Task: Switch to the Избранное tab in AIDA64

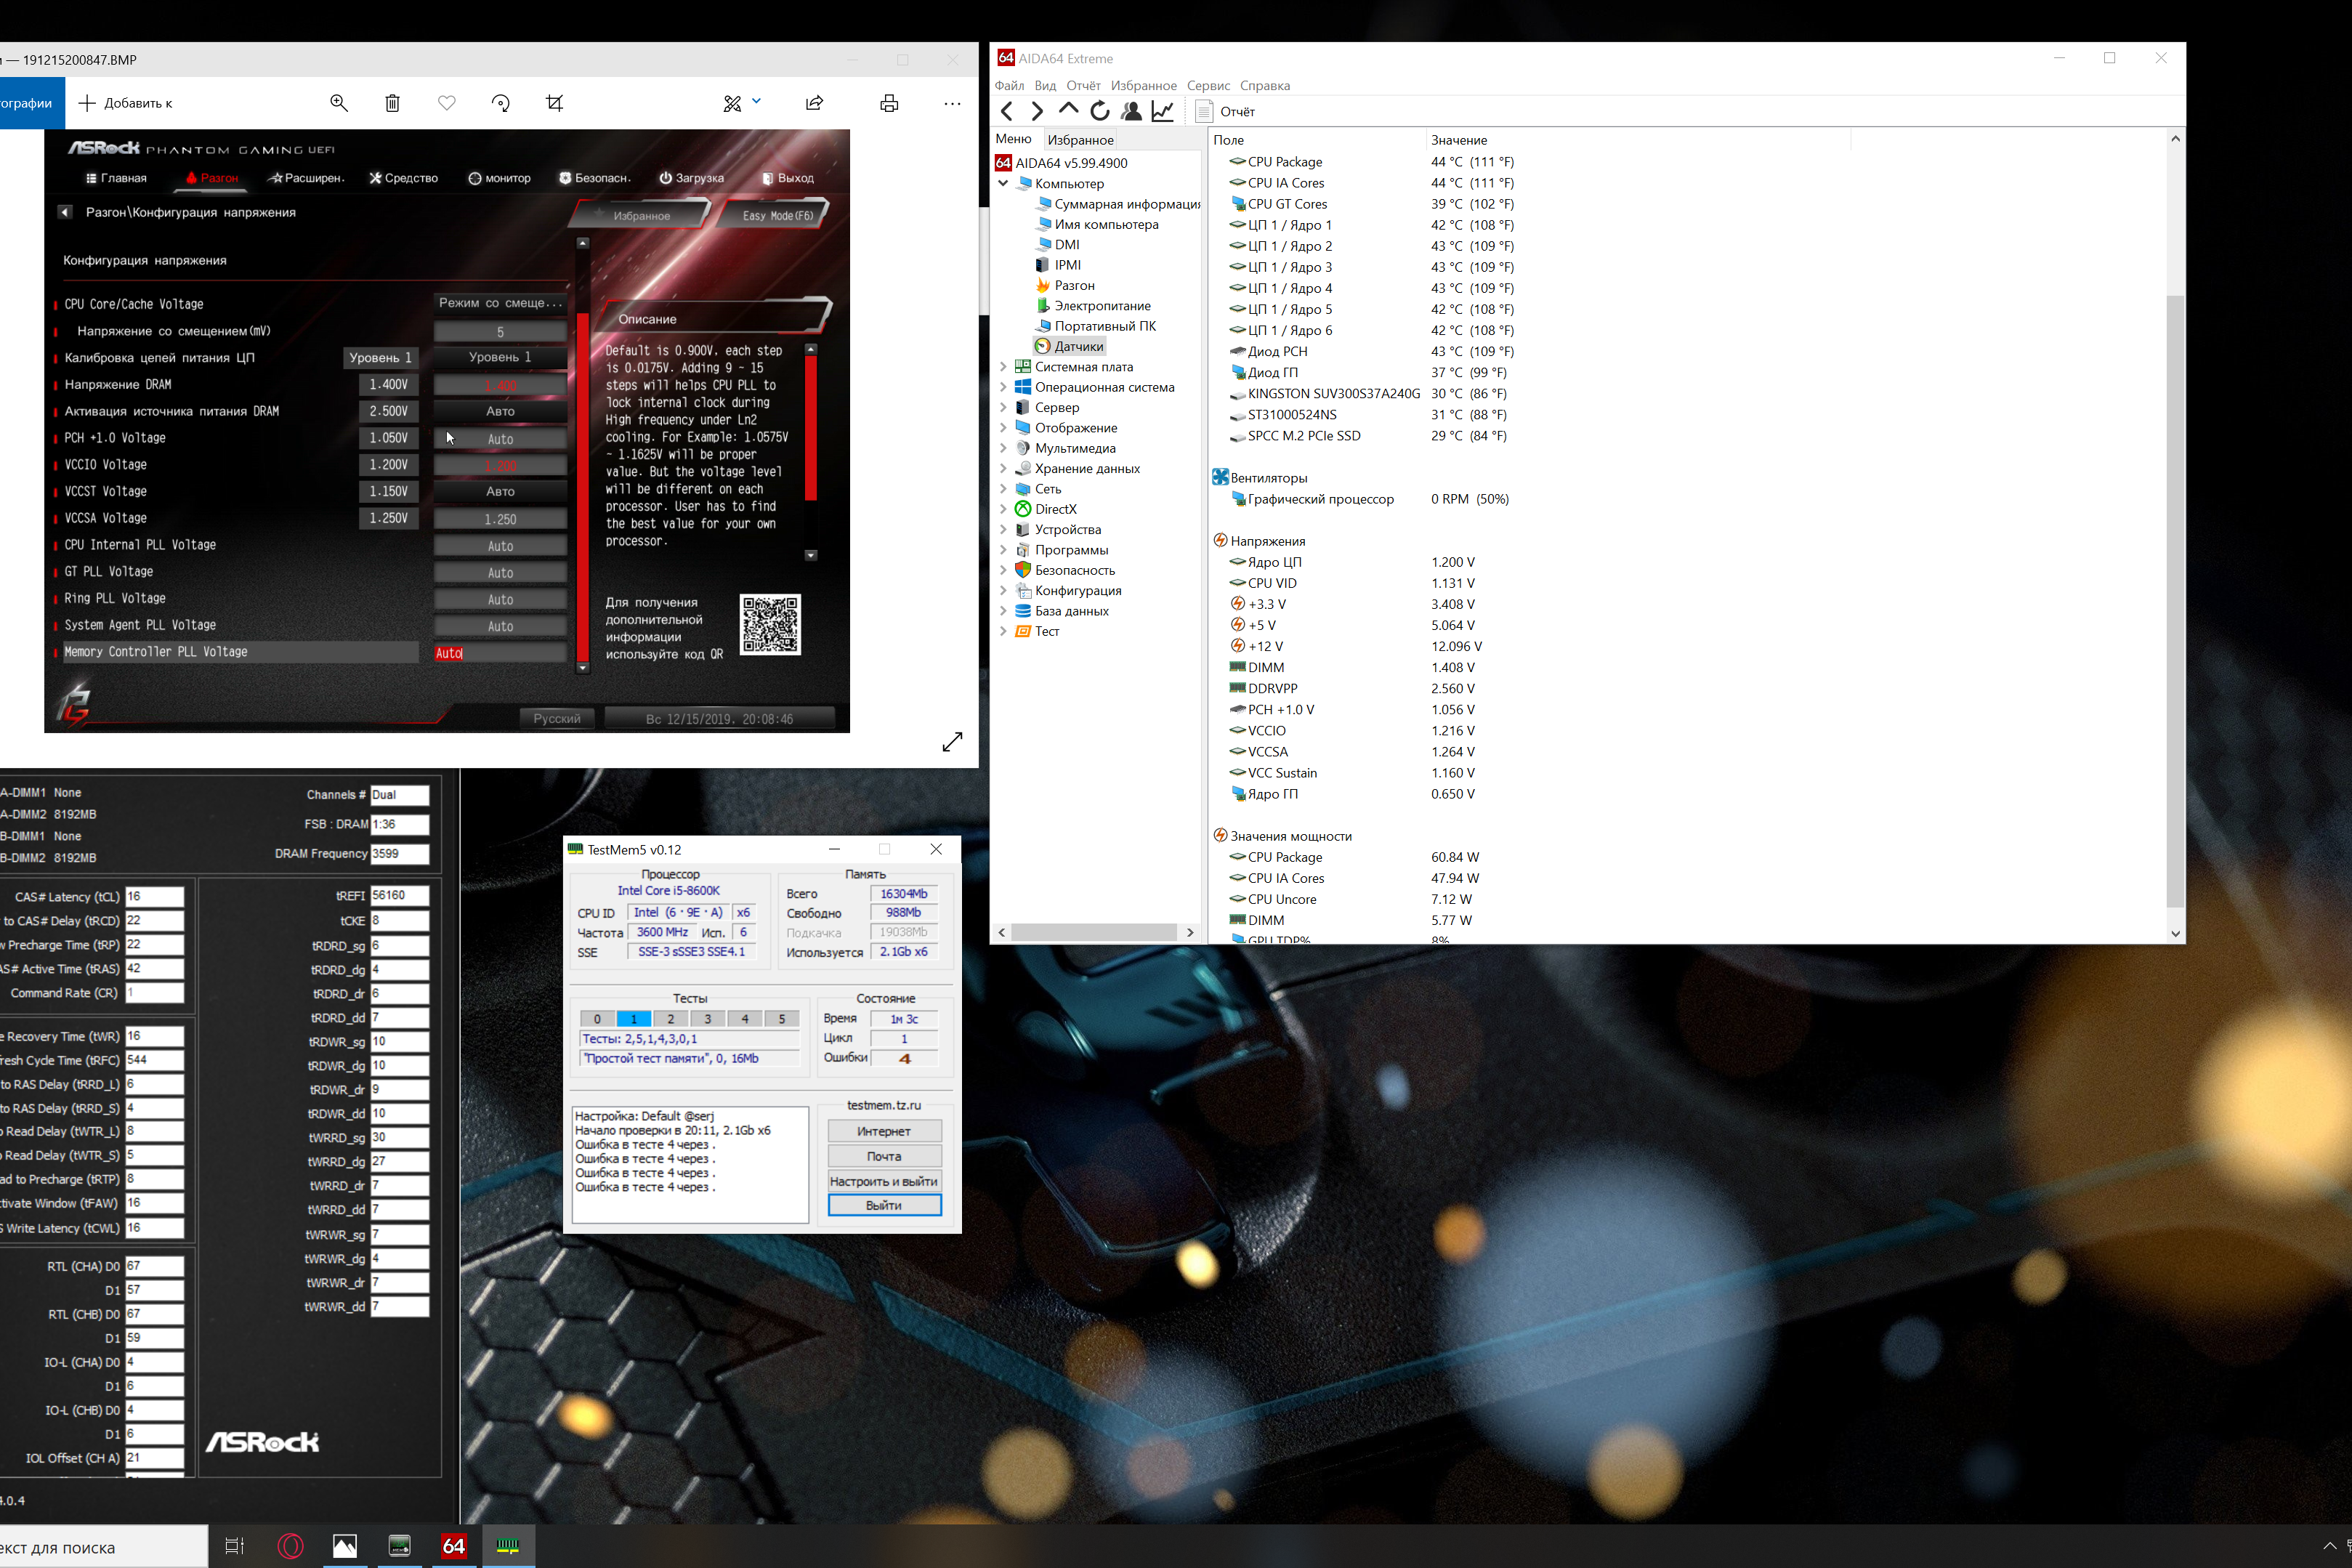Action: coord(1080,140)
